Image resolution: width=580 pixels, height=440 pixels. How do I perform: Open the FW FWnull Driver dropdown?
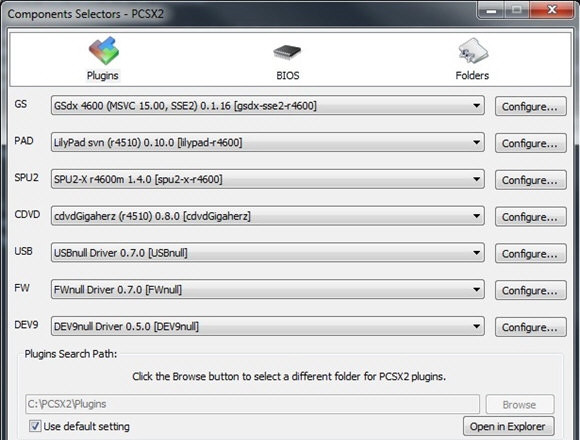coord(267,290)
